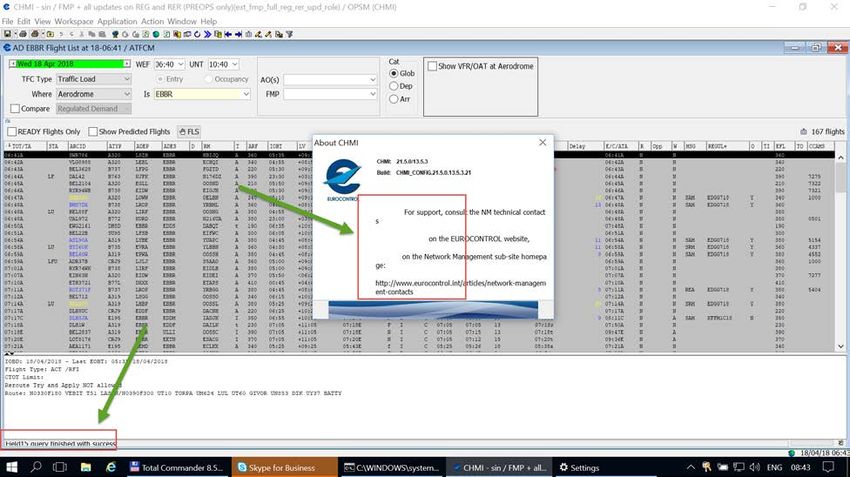Open File Explorer from the taskbar

pyautogui.click(x=86, y=467)
